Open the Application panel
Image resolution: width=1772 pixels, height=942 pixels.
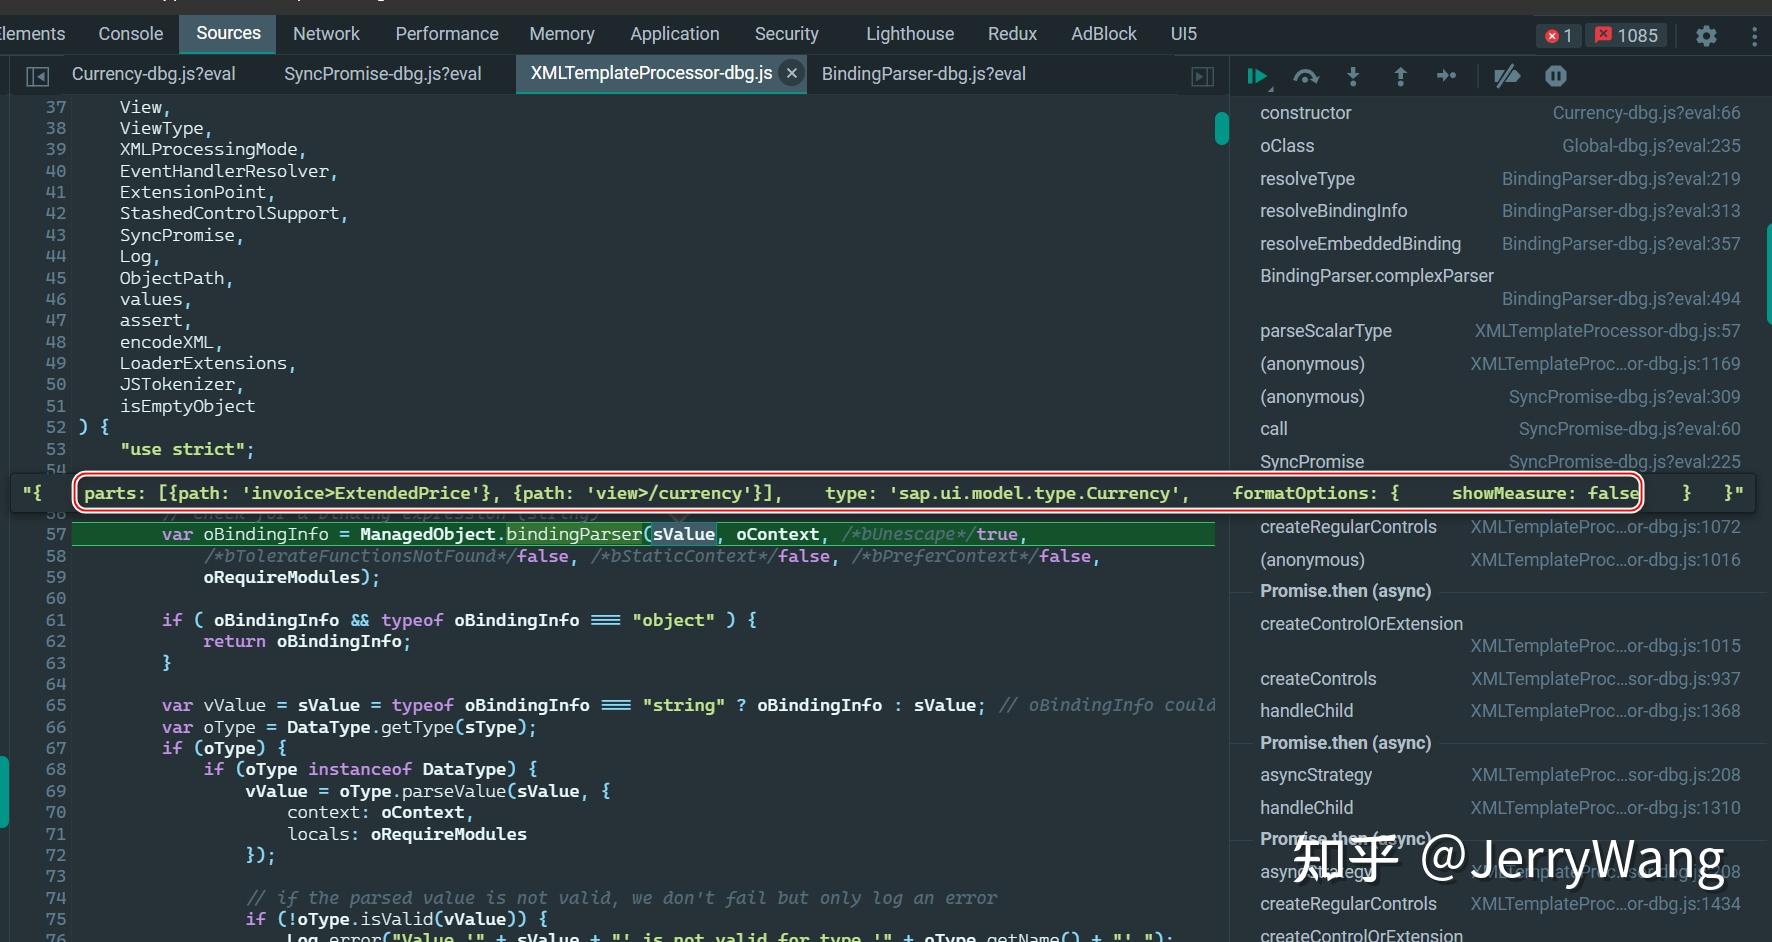pos(675,34)
